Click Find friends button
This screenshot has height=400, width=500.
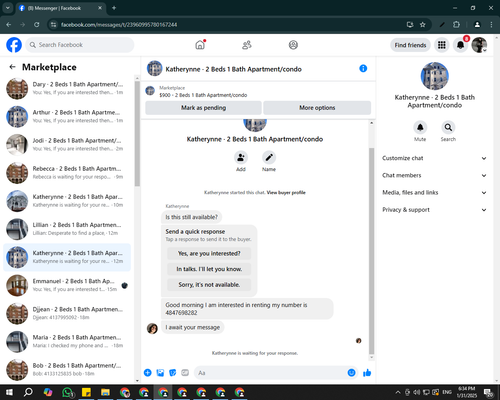coord(410,45)
